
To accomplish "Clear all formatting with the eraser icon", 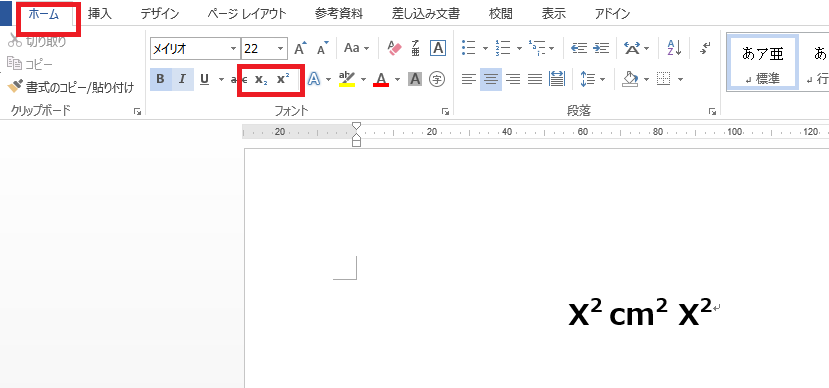I will (394, 49).
